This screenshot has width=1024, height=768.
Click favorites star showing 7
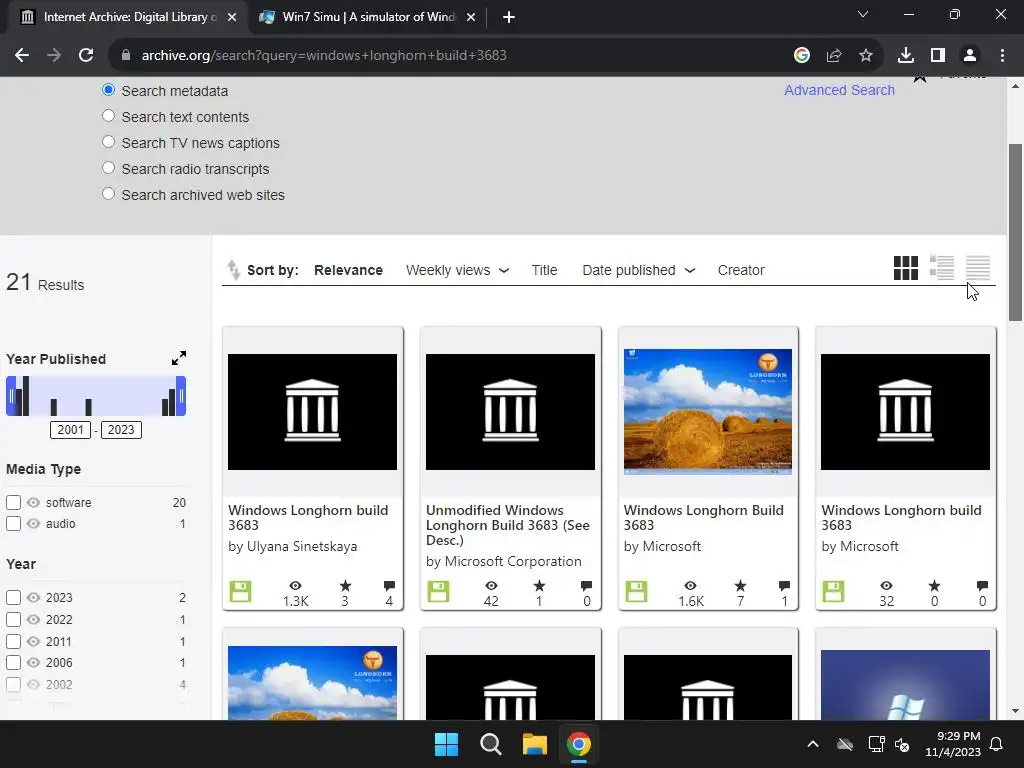coord(740,586)
